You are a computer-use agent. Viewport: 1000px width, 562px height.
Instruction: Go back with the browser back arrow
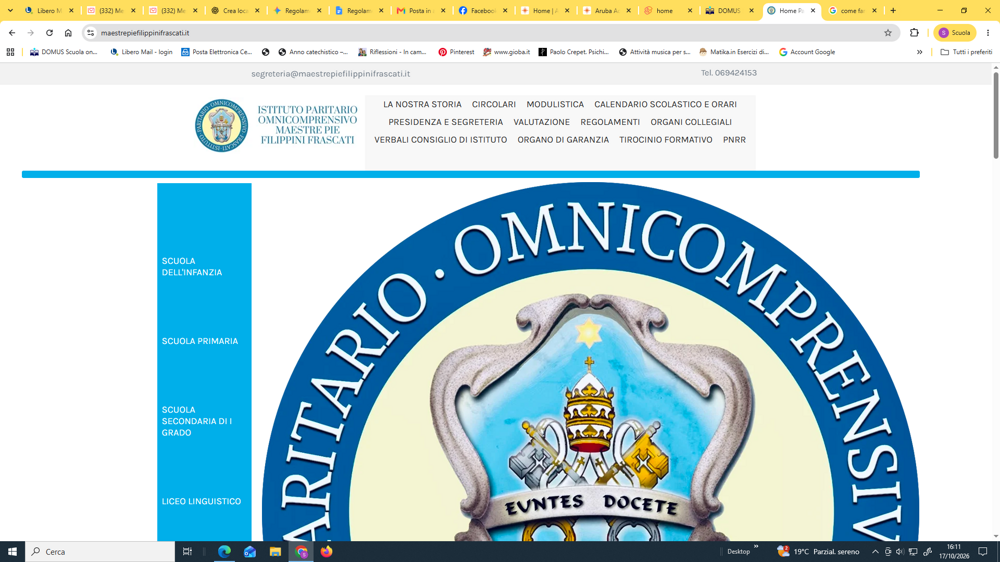[x=12, y=33]
